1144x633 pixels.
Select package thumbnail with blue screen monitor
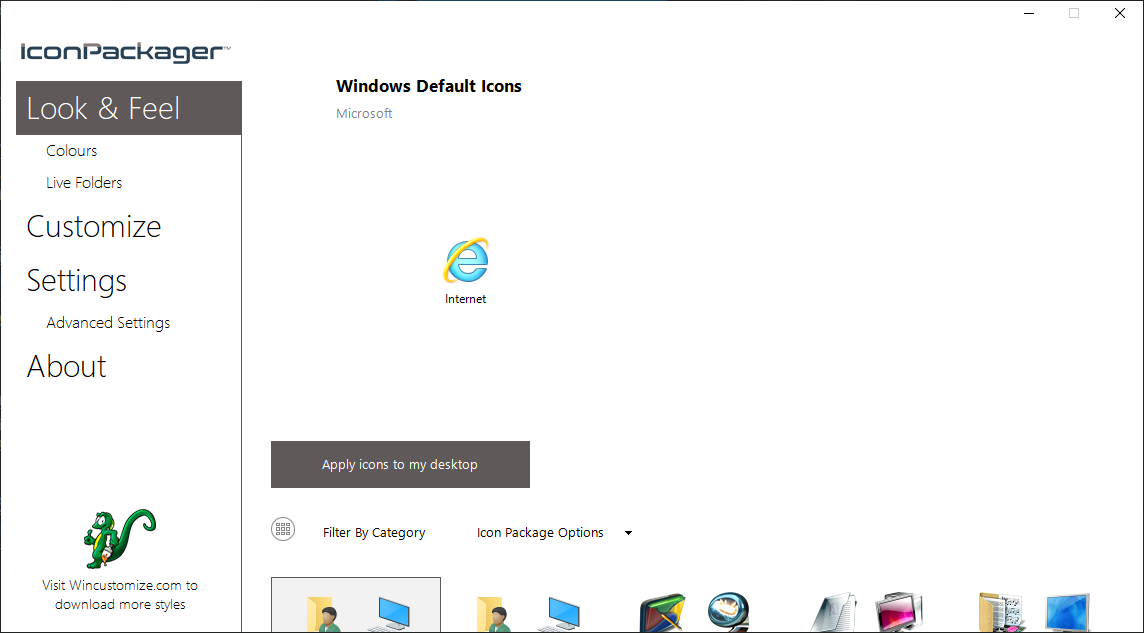(x=1036, y=611)
